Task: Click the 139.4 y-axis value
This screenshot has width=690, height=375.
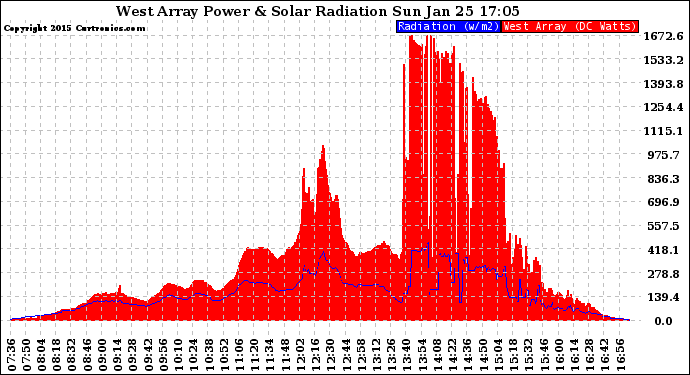Action: pos(663,298)
